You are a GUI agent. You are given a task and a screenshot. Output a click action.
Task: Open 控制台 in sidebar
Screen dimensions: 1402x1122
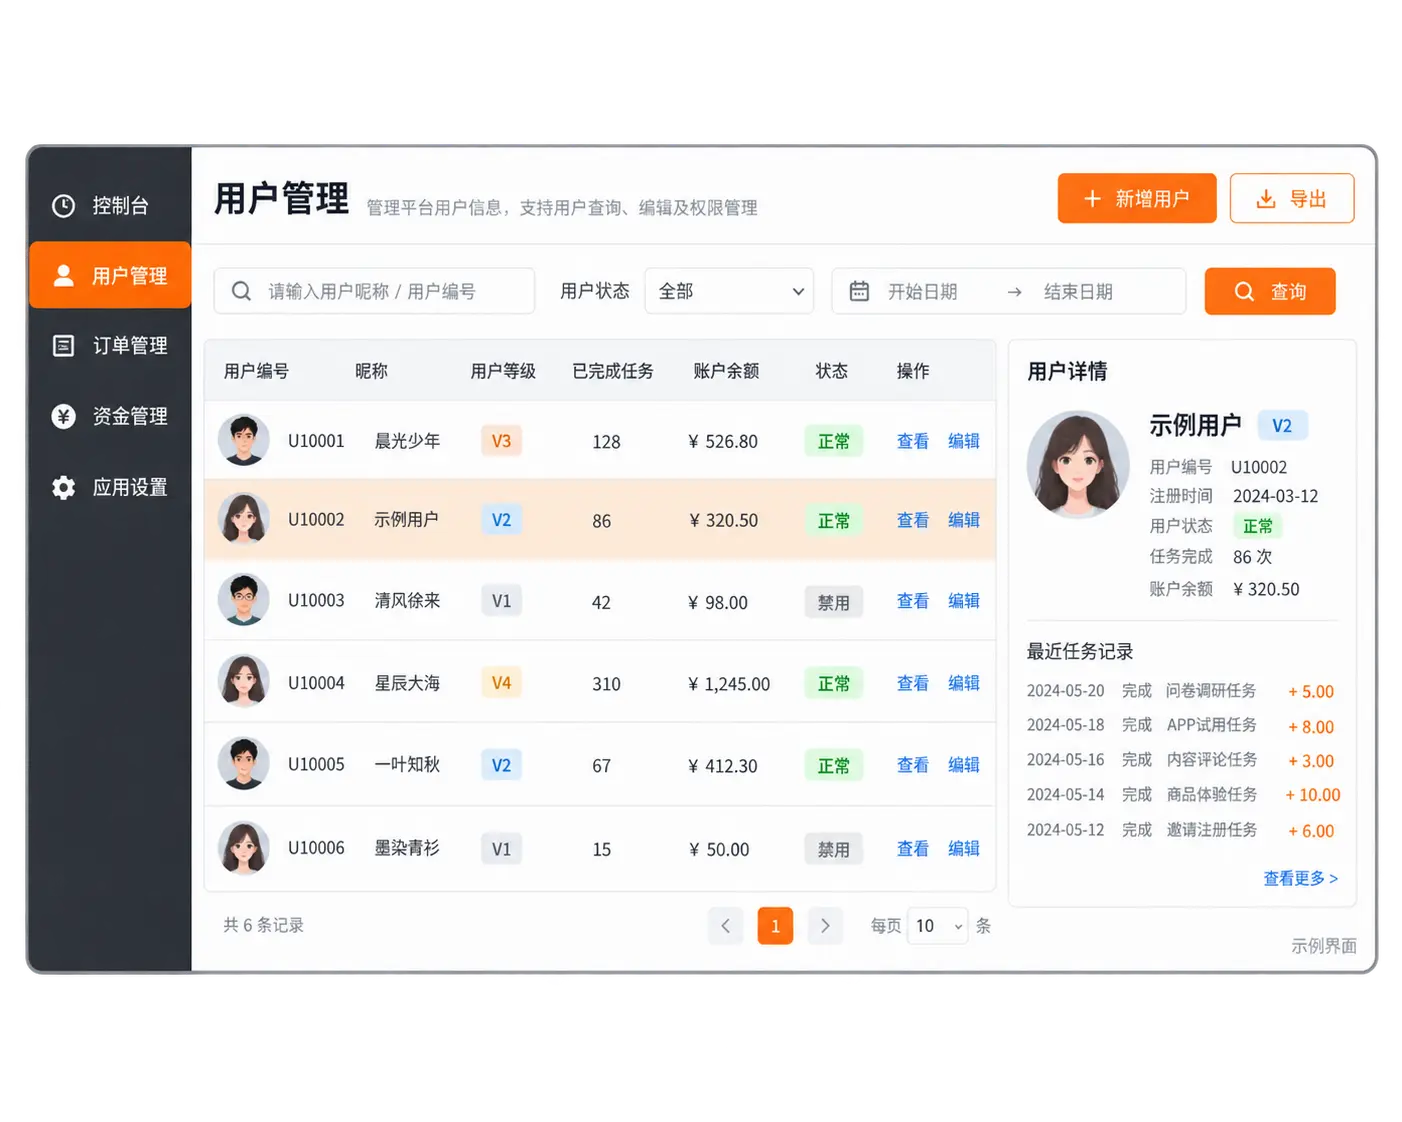pyautogui.click(x=110, y=206)
